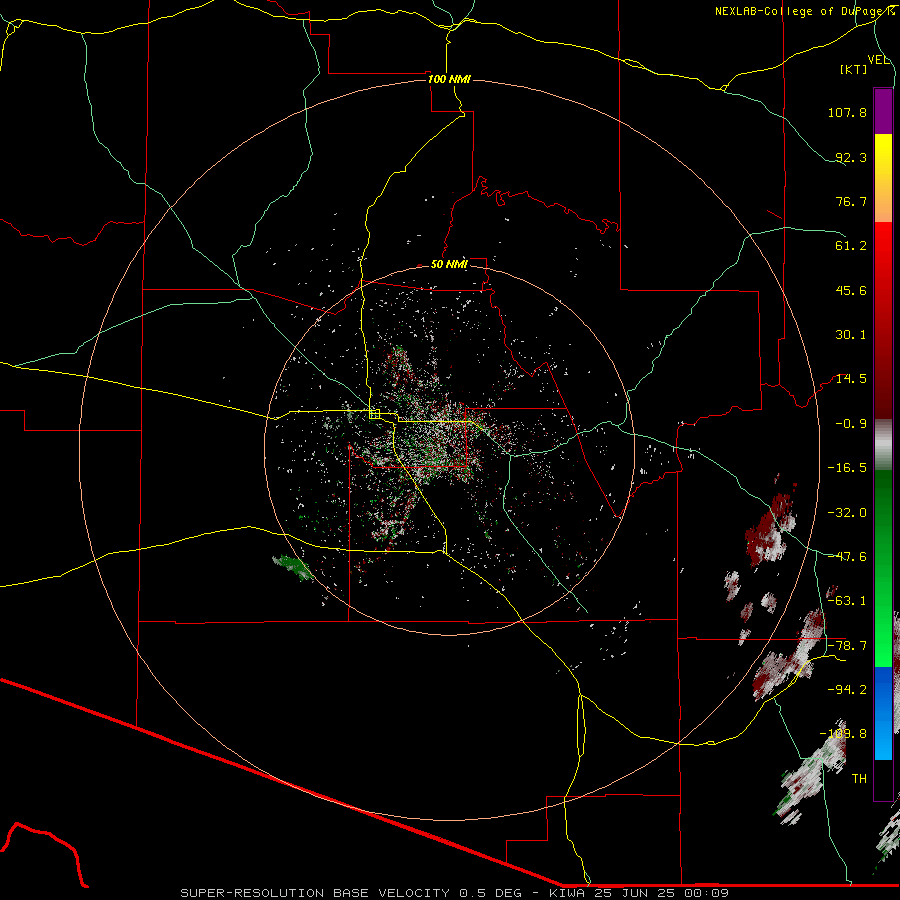The height and width of the screenshot is (900, 900).
Task: Click the [KT] units label
Action: pos(854,69)
